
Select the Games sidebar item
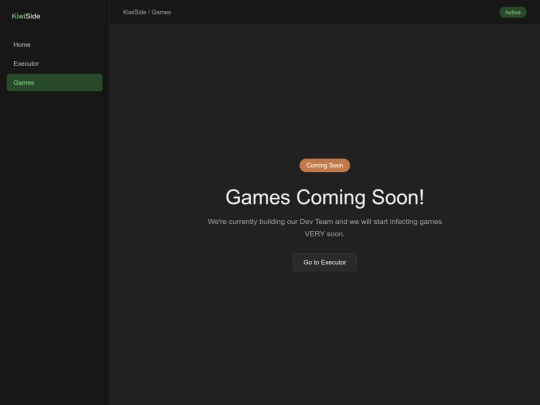(x=54, y=83)
